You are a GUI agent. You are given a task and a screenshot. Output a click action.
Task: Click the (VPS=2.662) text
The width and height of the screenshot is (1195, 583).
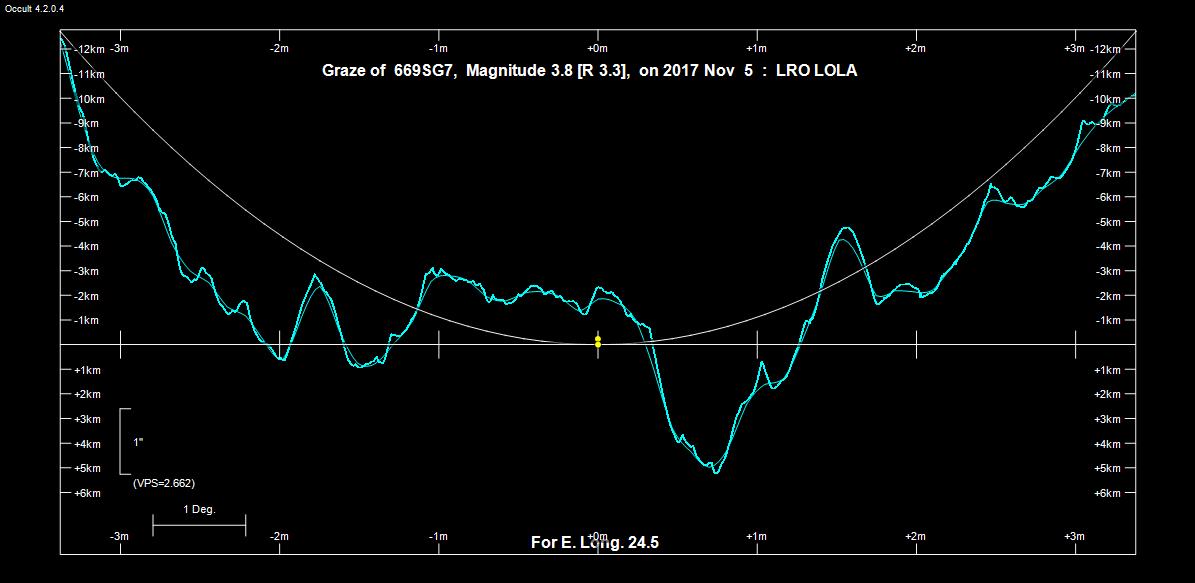point(163,483)
